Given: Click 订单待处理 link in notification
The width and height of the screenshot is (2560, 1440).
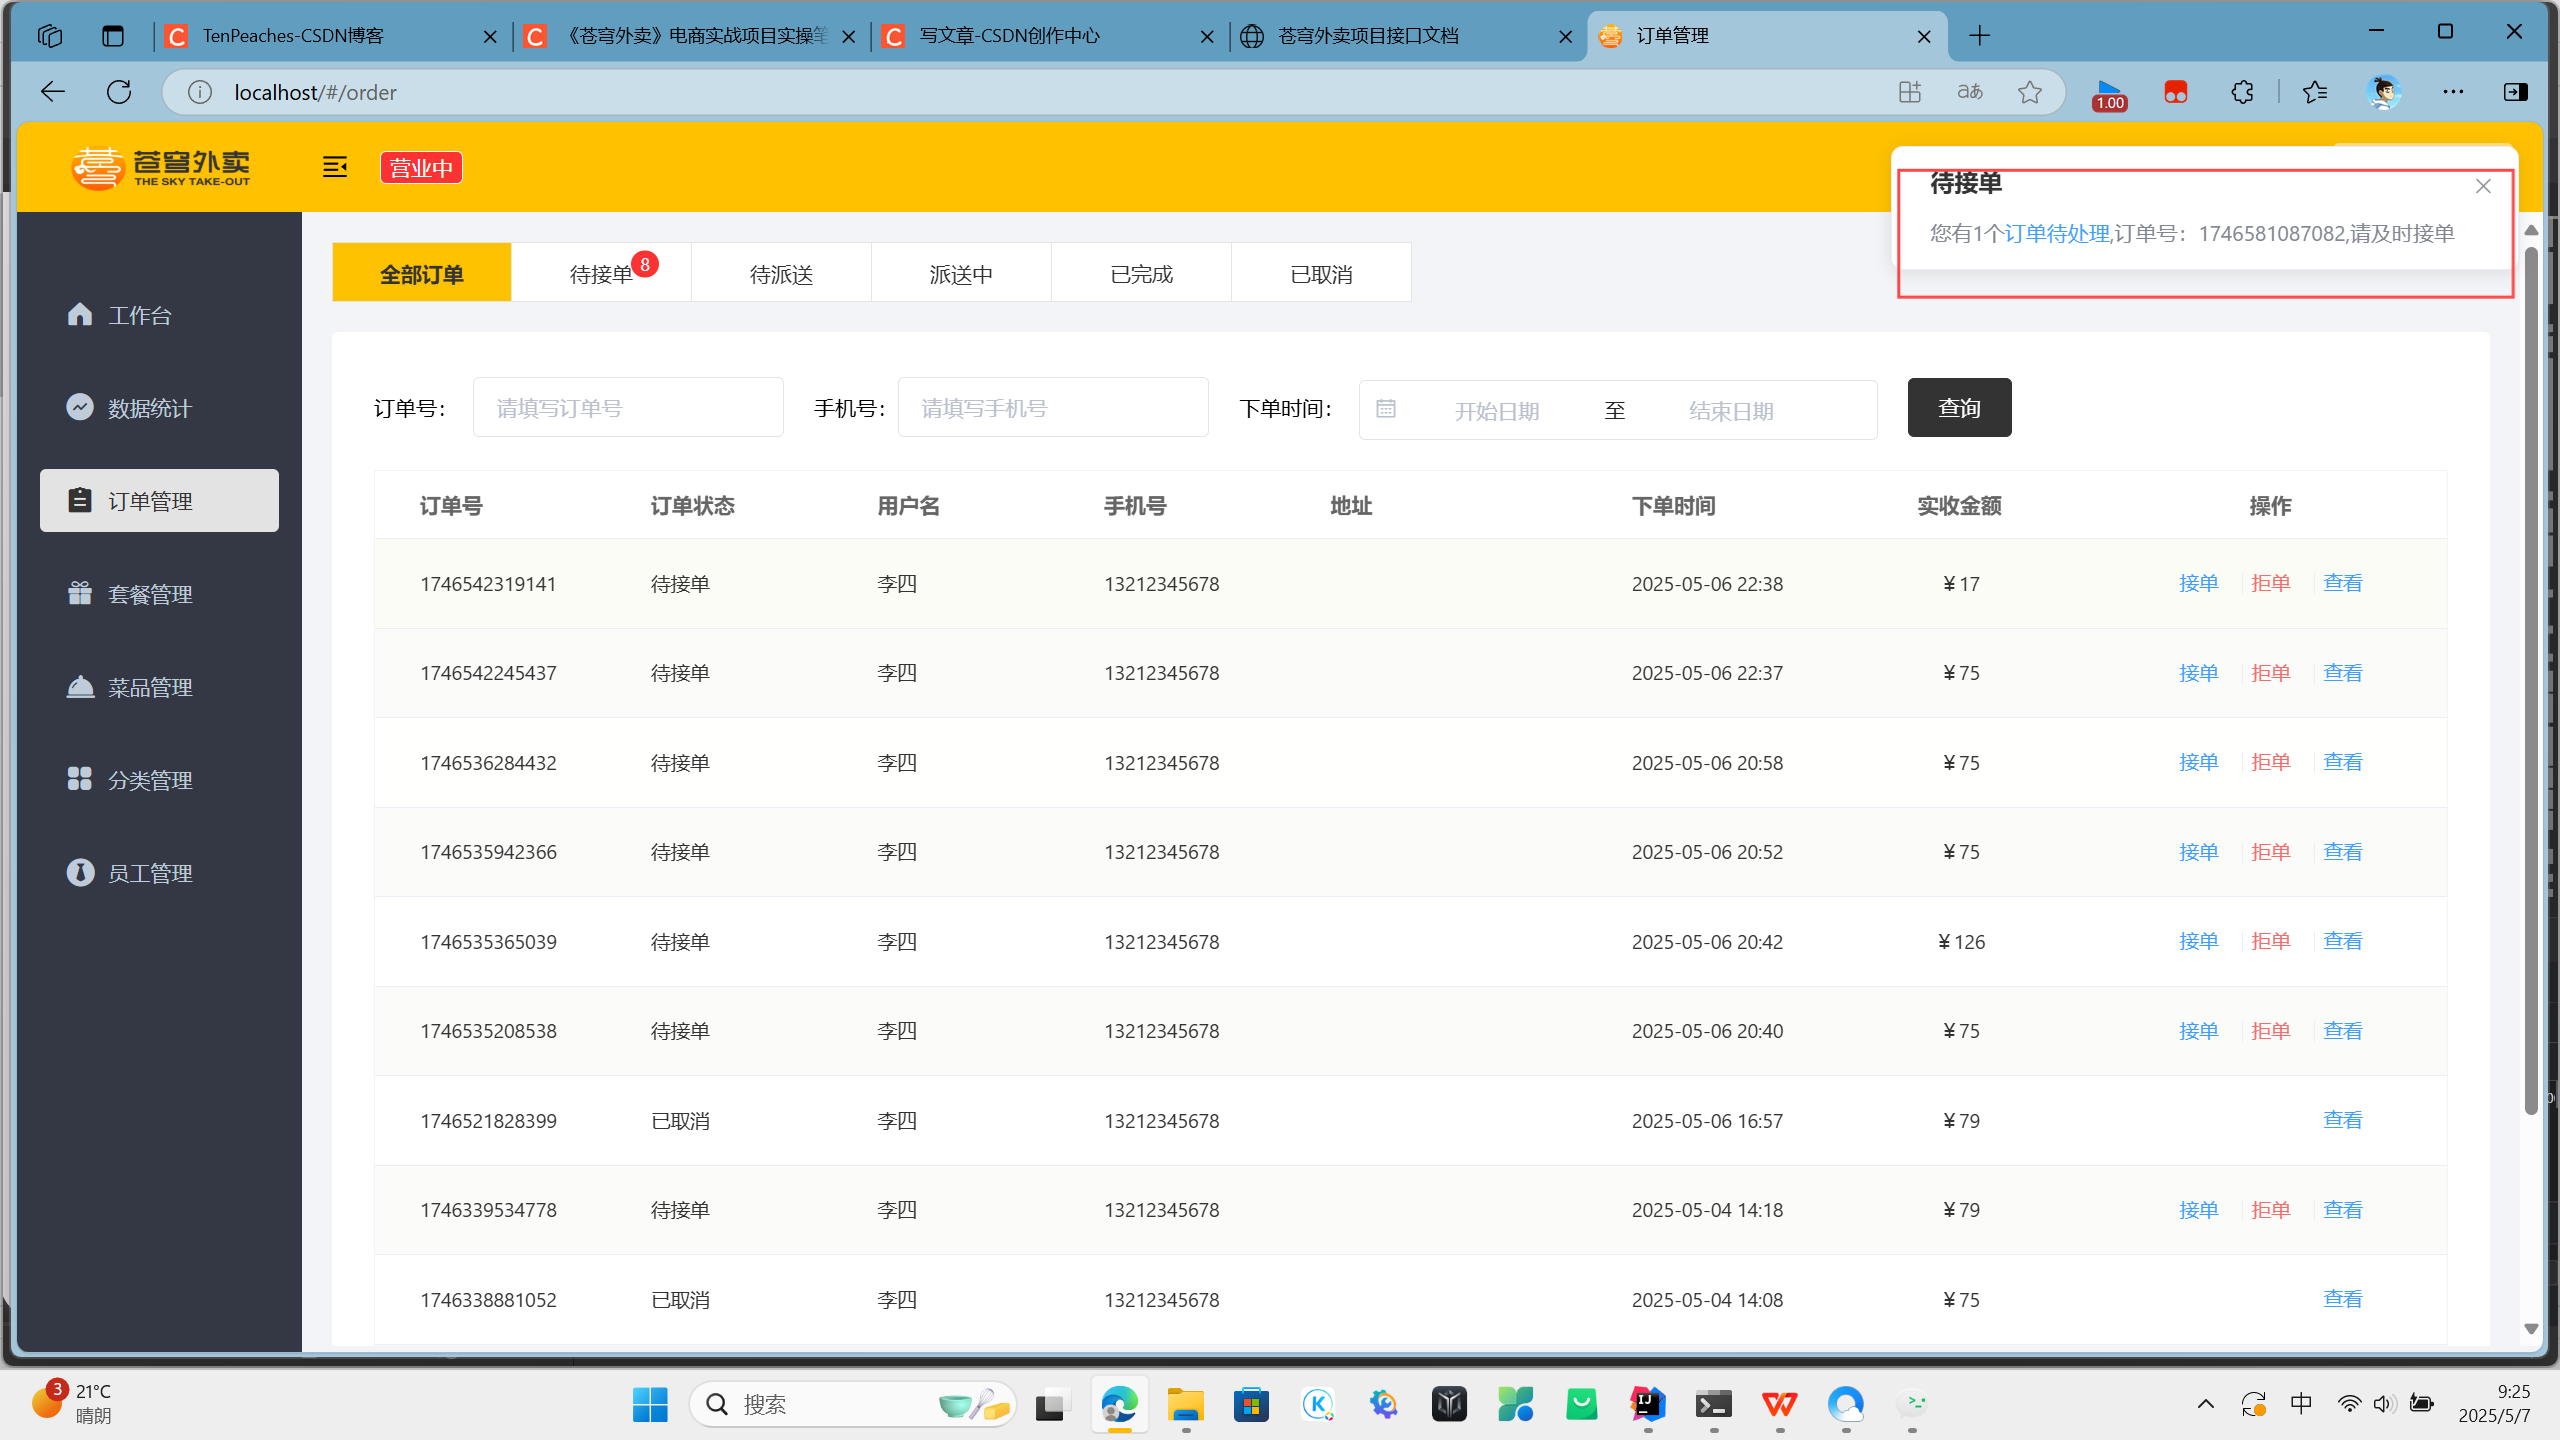Looking at the screenshot, I should click(x=2057, y=234).
